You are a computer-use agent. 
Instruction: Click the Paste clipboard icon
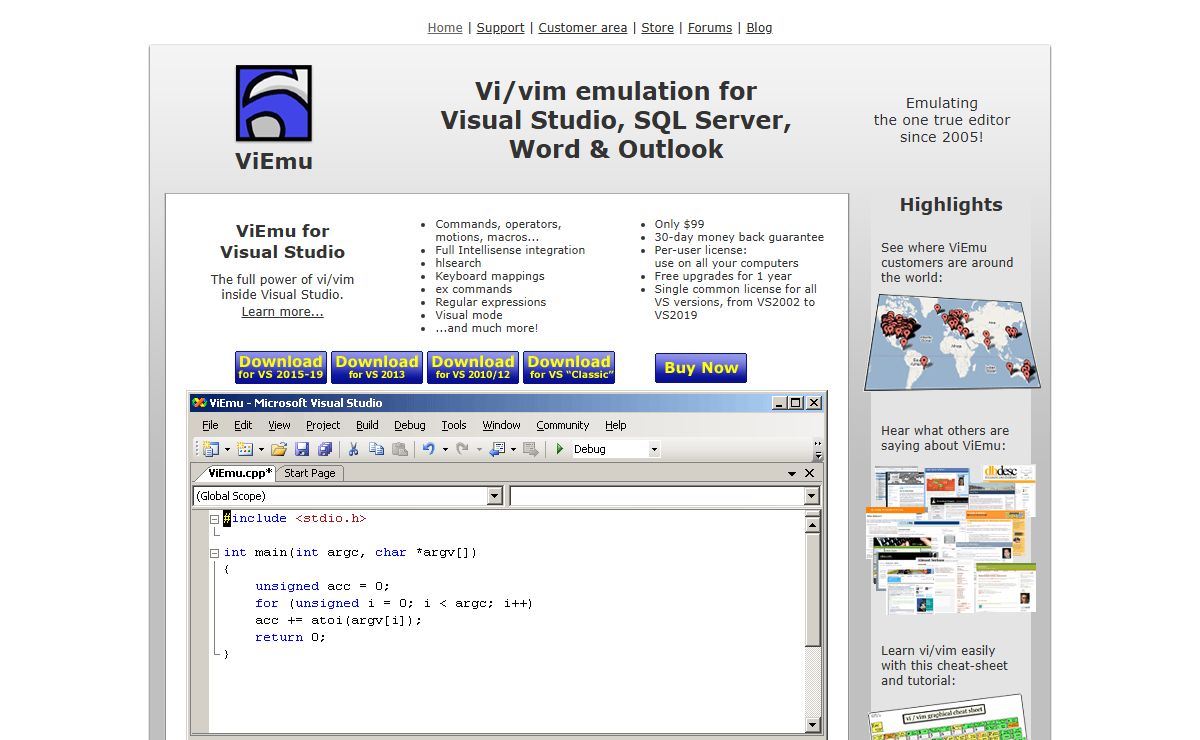400,450
